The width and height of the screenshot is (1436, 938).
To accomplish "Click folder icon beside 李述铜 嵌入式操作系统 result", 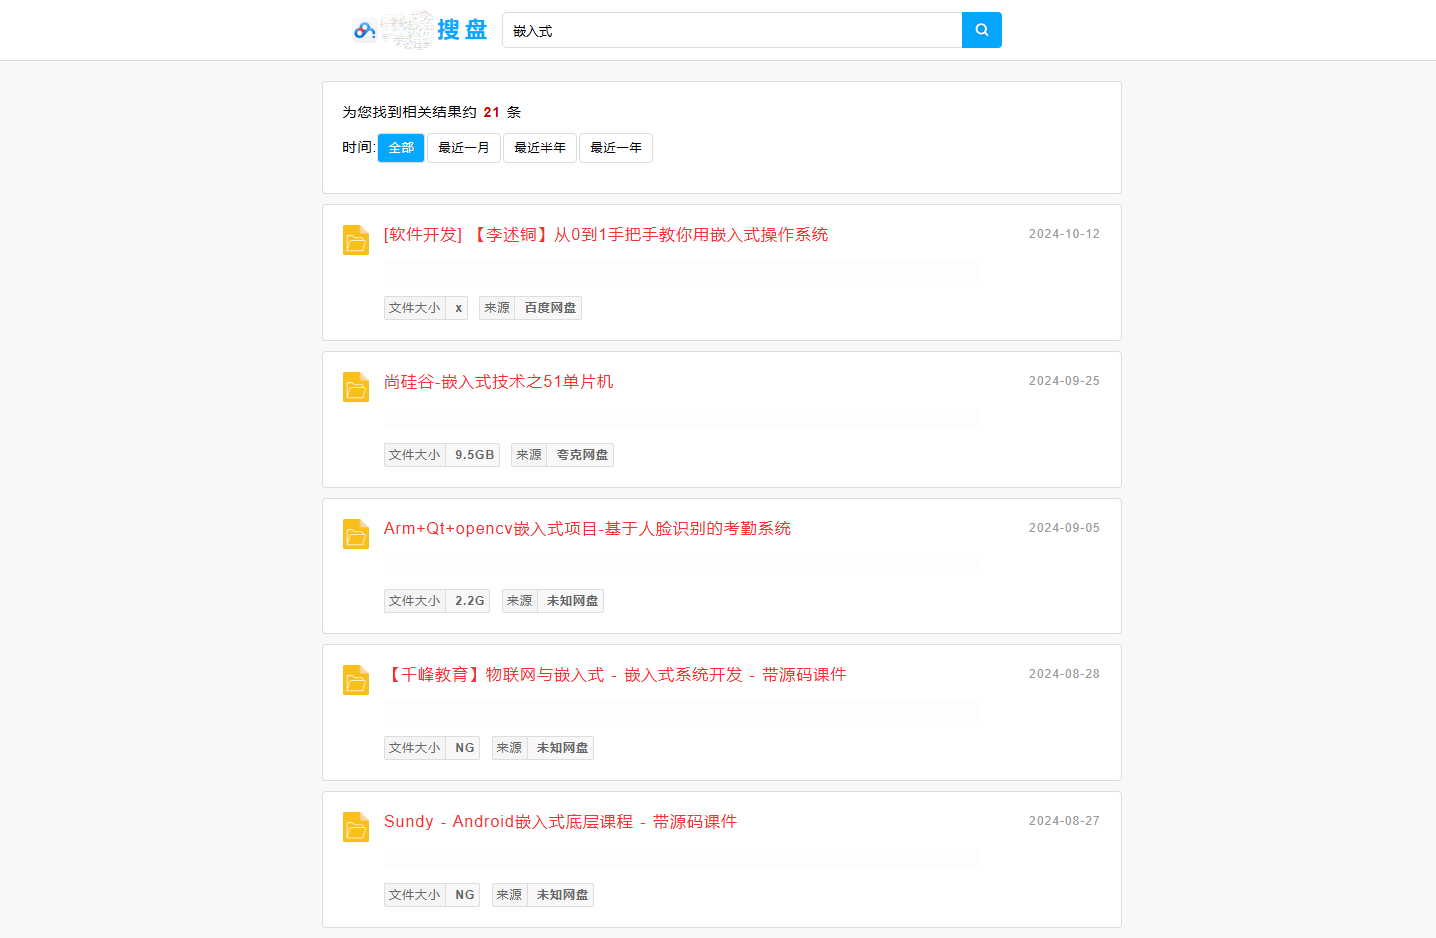I will [356, 240].
